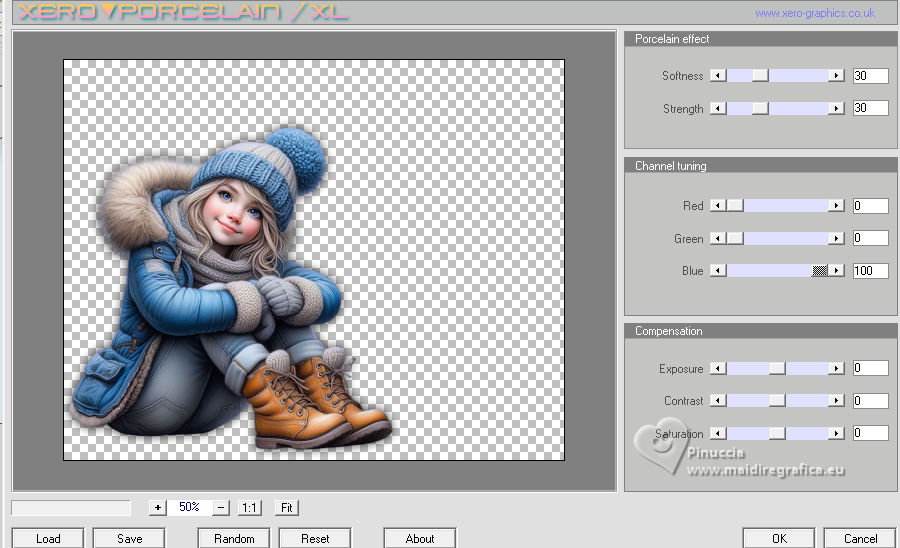The height and width of the screenshot is (548, 900).
Task: Confirm the effect with OK
Action: (779, 538)
